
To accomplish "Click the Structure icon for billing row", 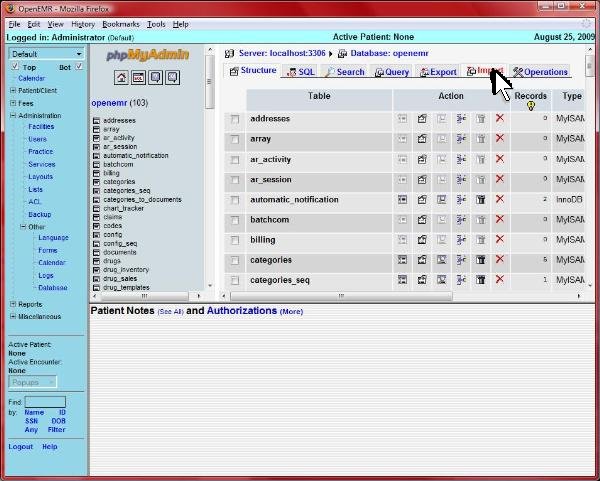I will pyautogui.click(x=422, y=240).
